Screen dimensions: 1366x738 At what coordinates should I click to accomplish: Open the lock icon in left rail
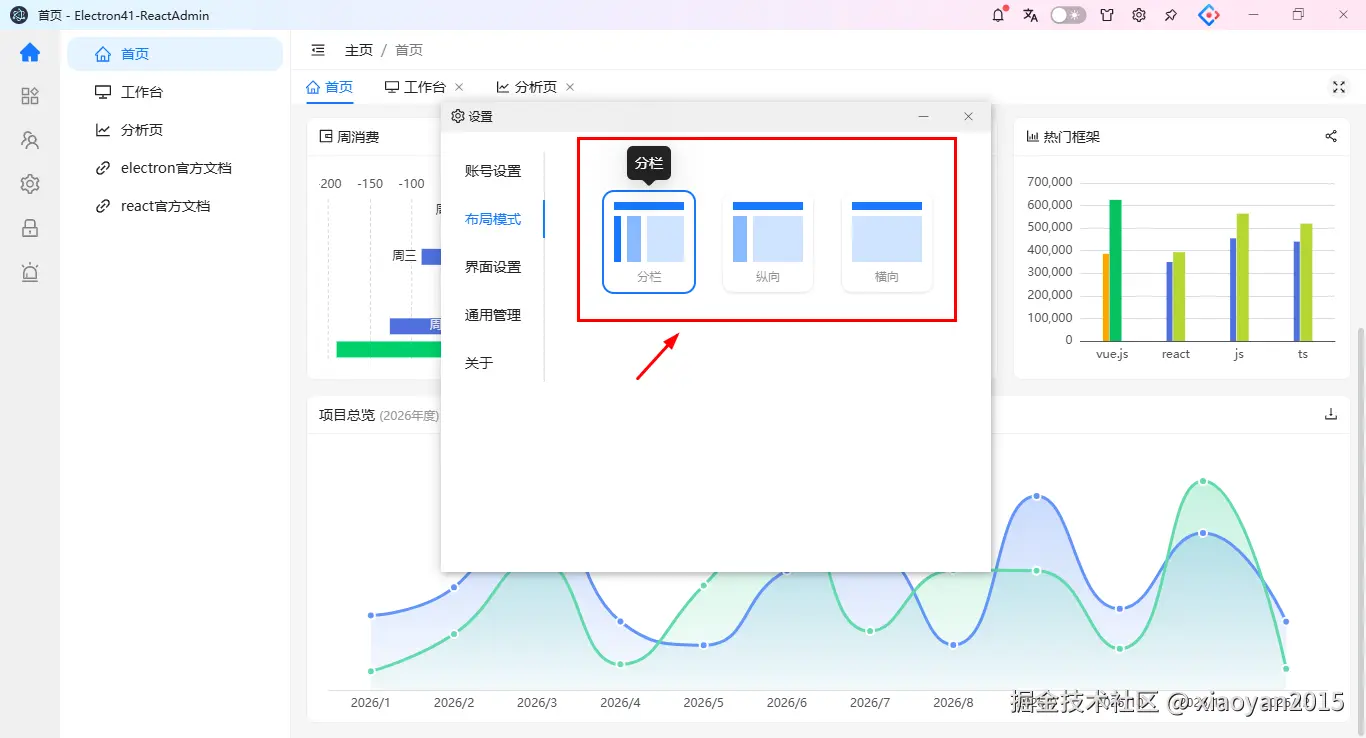(x=30, y=228)
